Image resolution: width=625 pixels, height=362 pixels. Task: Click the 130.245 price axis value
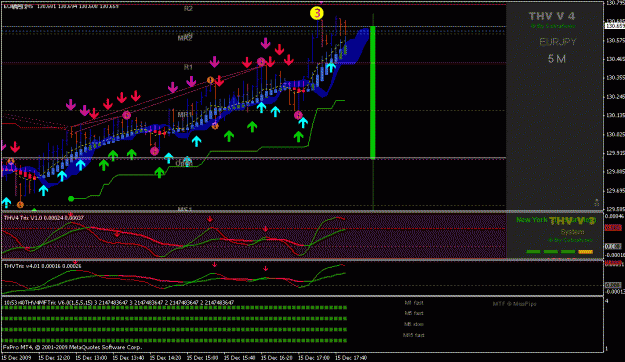(x=615, y=96)
